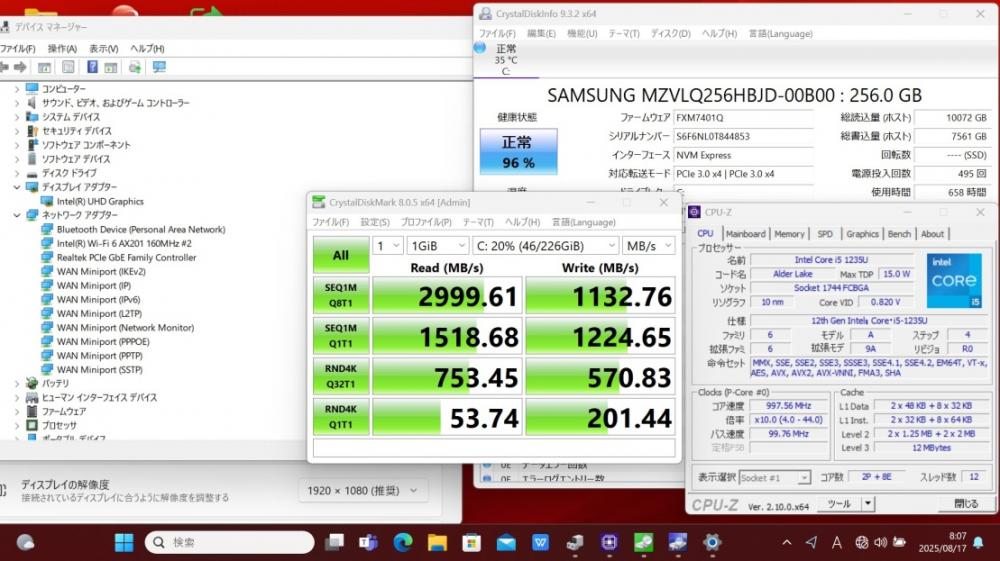Click the scan for hardware changes monitor icon
This screenshot has width=1000, height=561.
pos(159,67)
